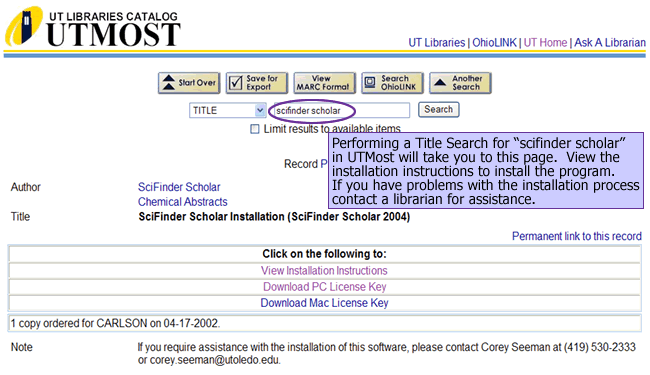Screen dimensions: 650x375
Task: Click the '1 copy ordered for CARLSON' text
Action: [115, 323]
